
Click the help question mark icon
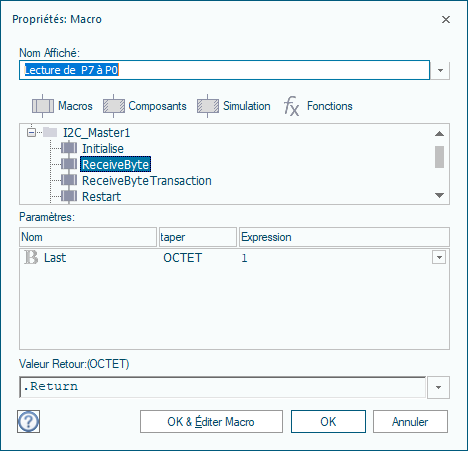(x=29, y=422)
